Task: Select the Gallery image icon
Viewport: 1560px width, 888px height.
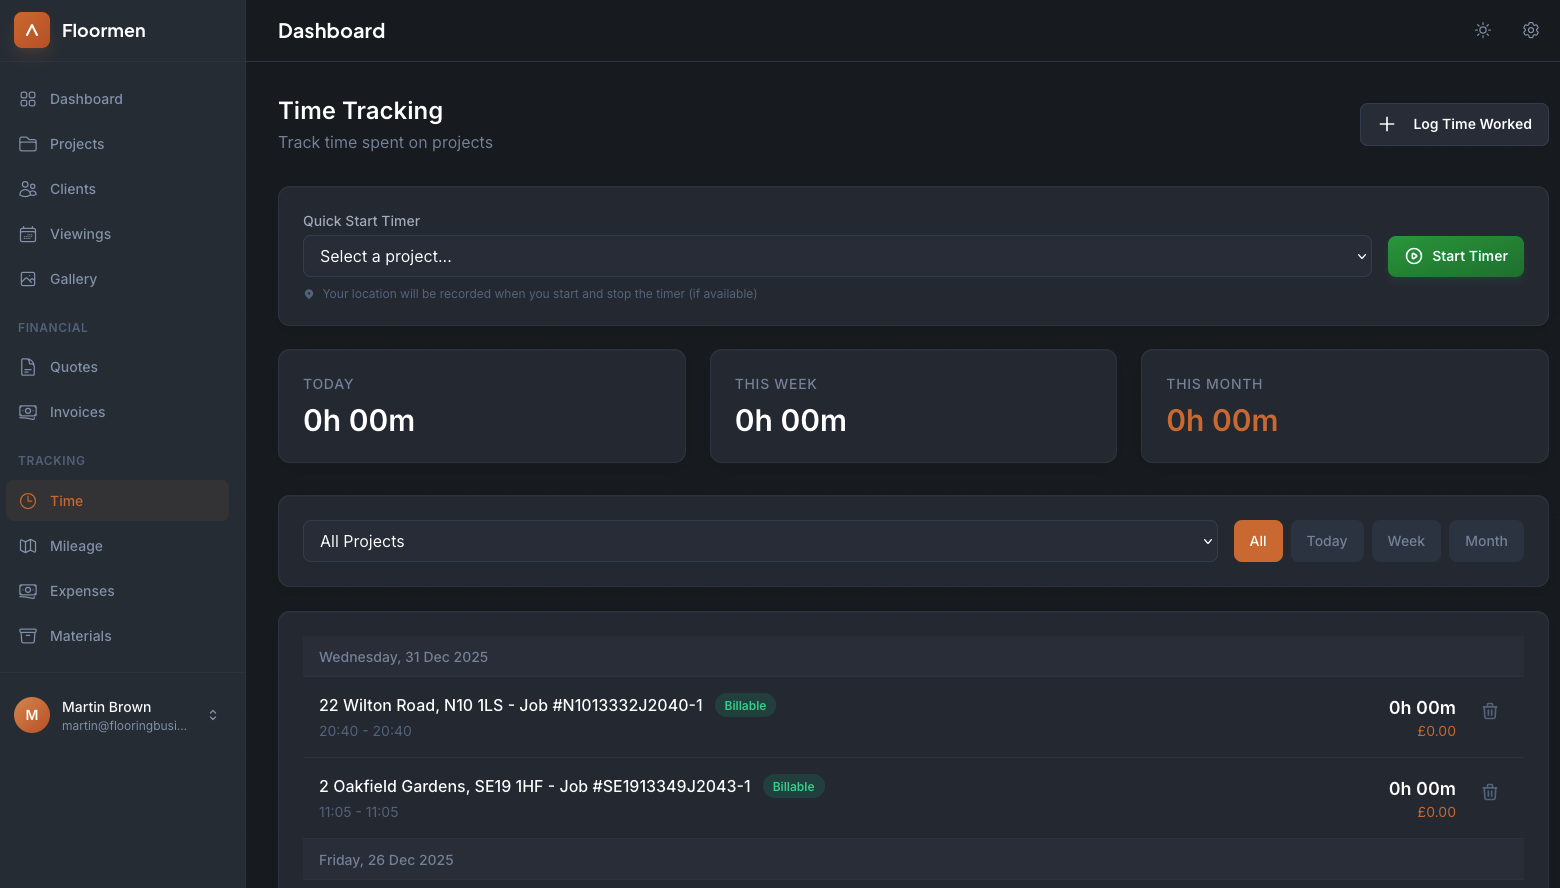Action: coord(28,278)
